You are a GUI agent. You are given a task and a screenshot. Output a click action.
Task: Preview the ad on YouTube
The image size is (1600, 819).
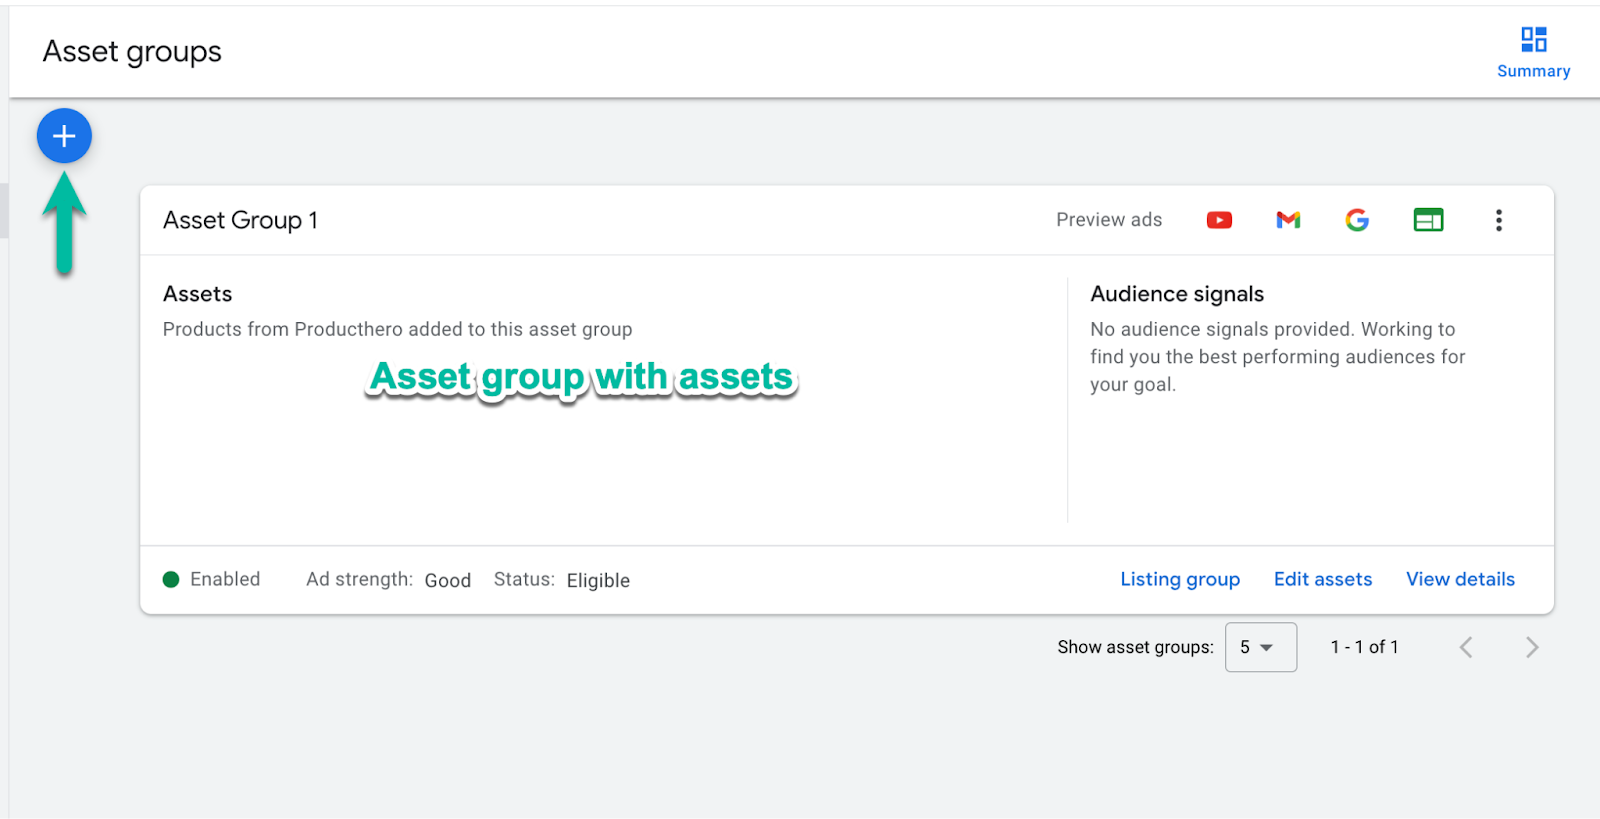point(1219,220)
